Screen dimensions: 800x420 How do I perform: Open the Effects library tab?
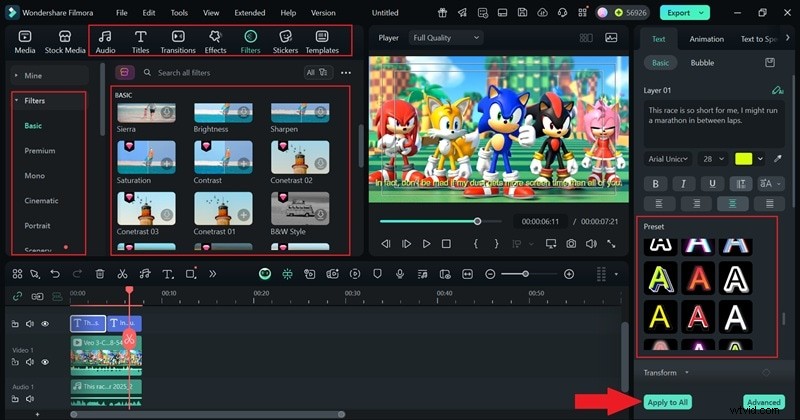(215, 41)
